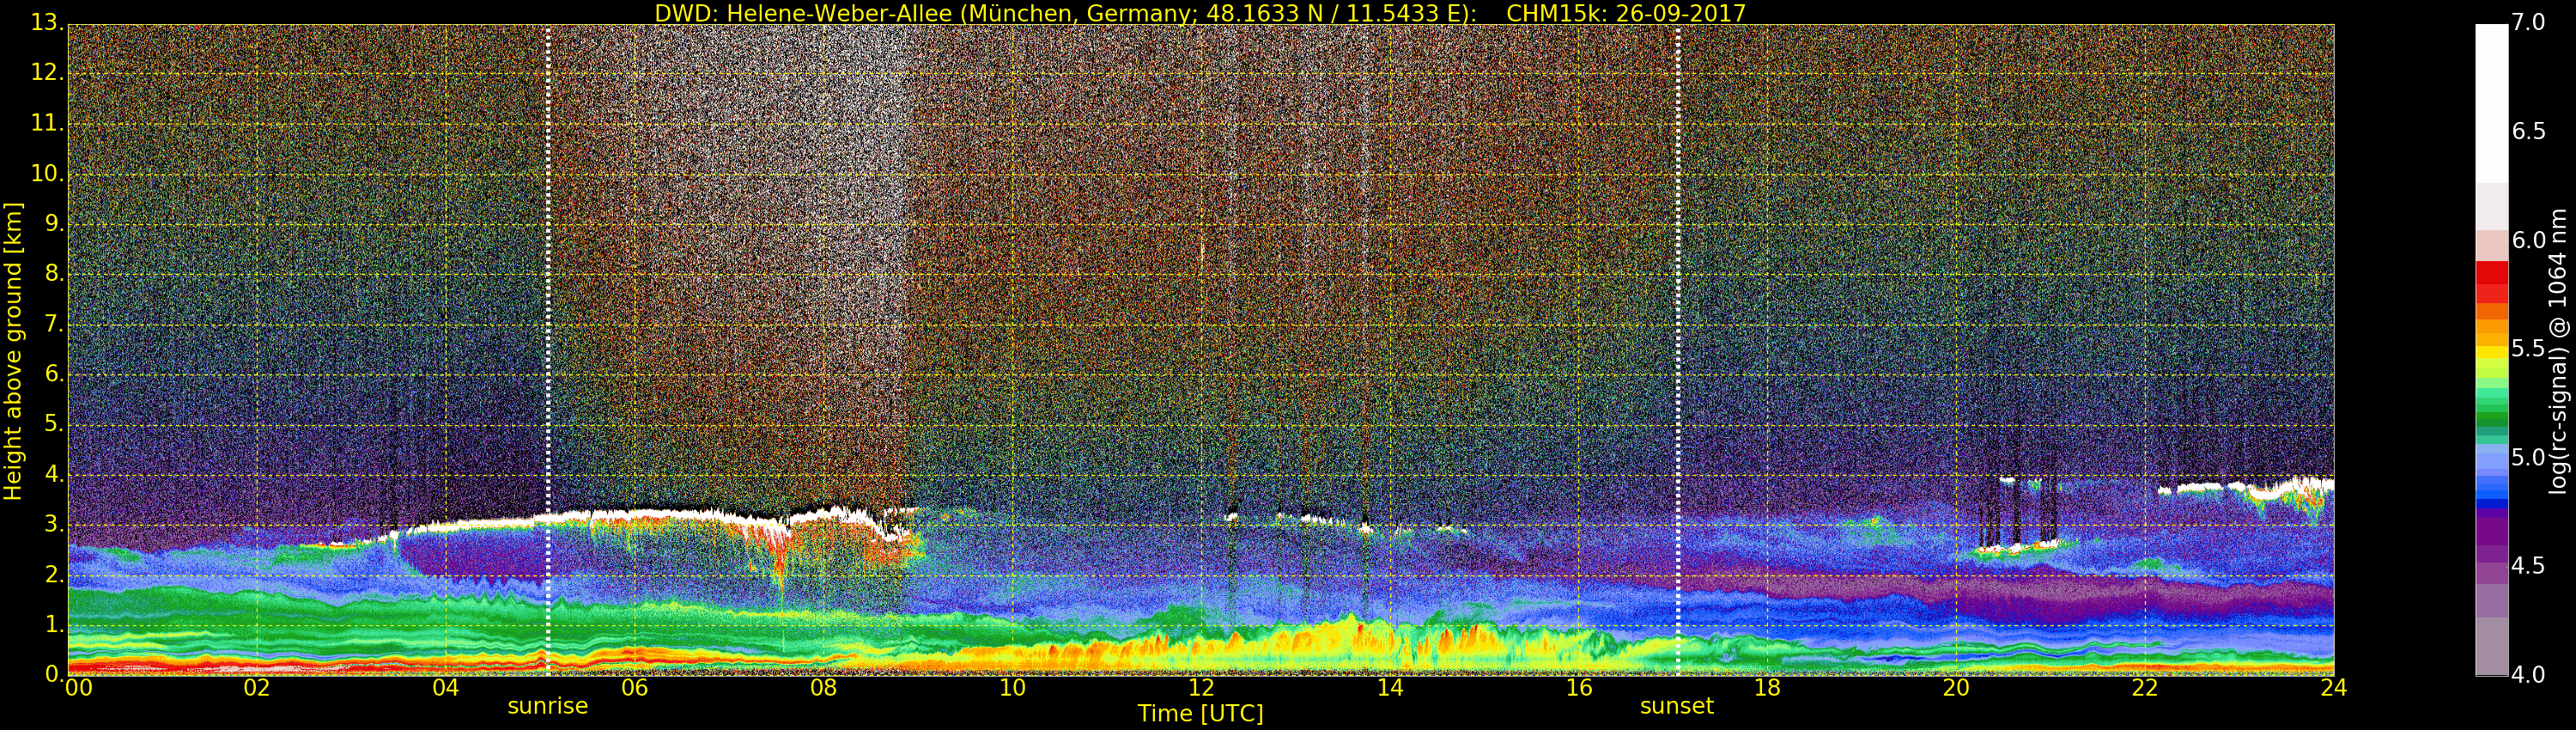This screenshot has height=730, width=2576.
Task: Click the colorbar tick value '4.5'
Action: click(2528, 566)
